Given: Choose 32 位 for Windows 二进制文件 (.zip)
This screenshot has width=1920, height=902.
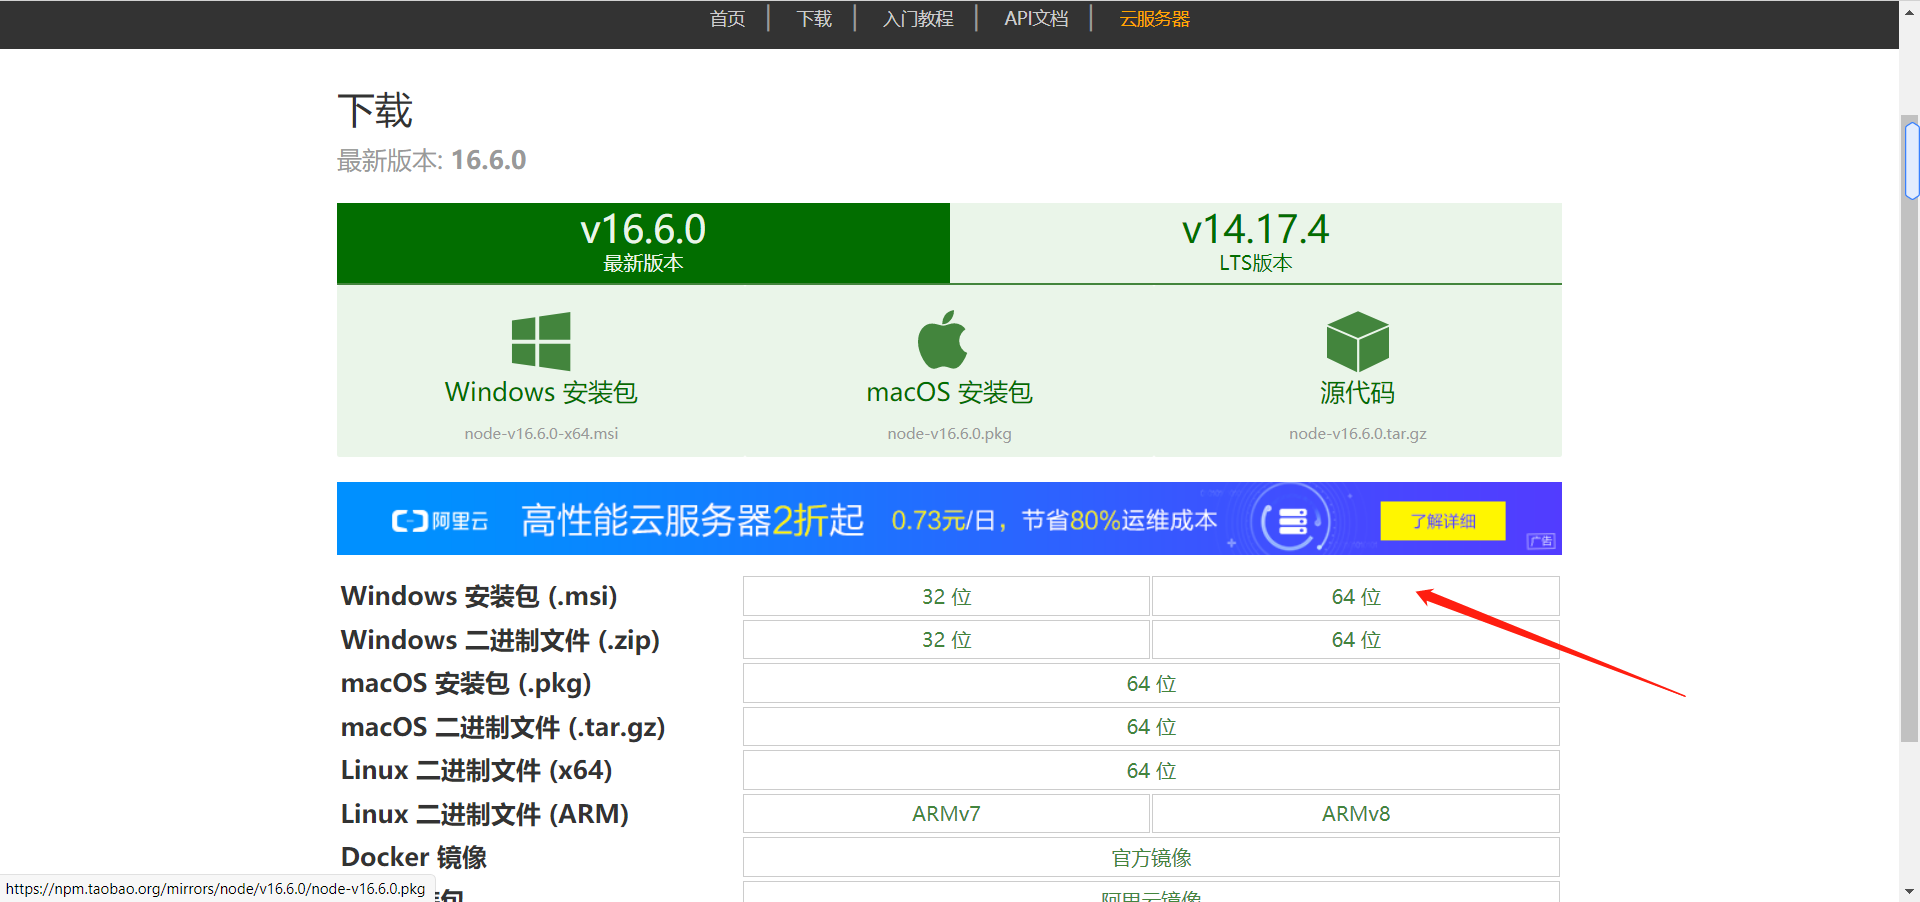Looking at the screenshot, I should click(946, 640).
